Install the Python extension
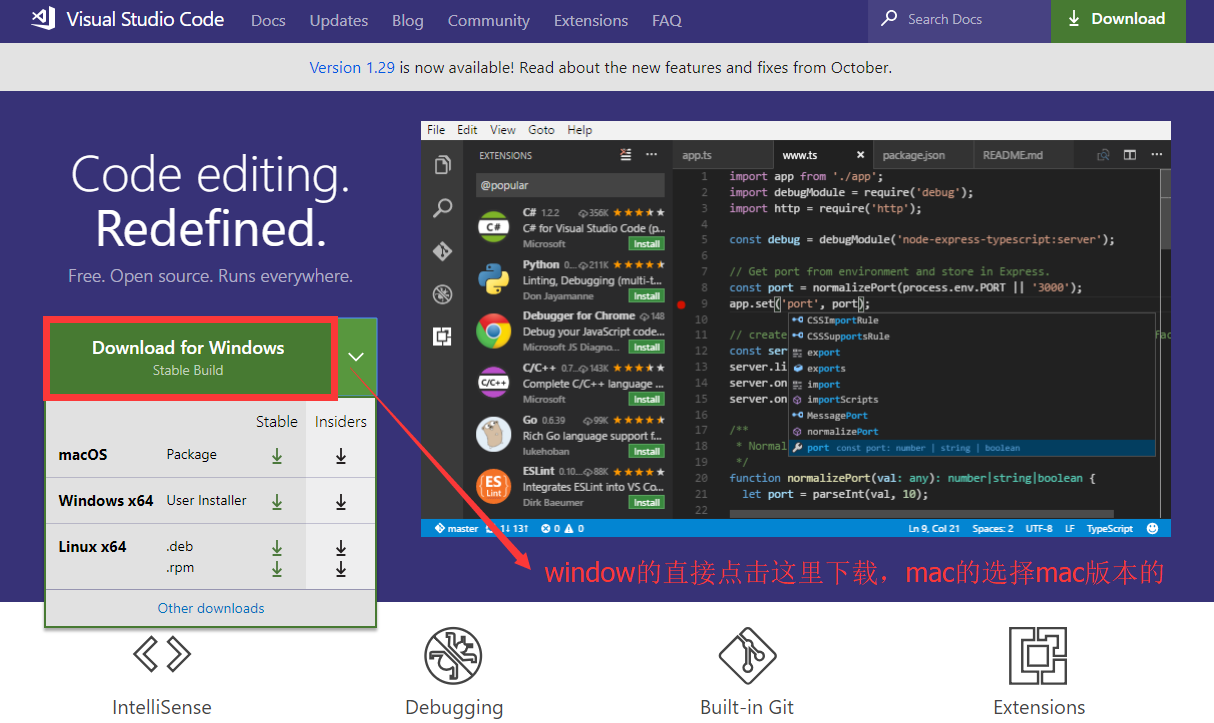This screenshot has height=723, width=1214. tap(646, 296)
